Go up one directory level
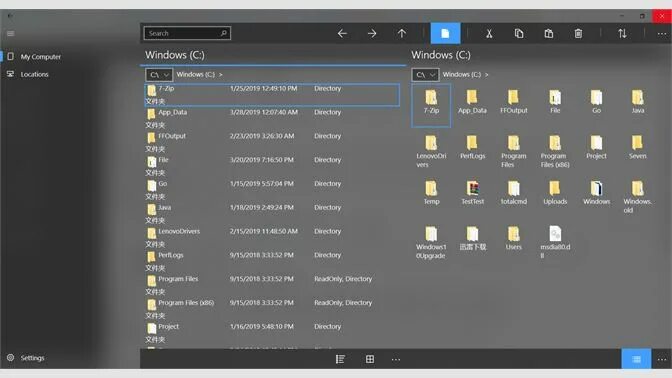Screen dimensions: 672x378 pos(402,33)
